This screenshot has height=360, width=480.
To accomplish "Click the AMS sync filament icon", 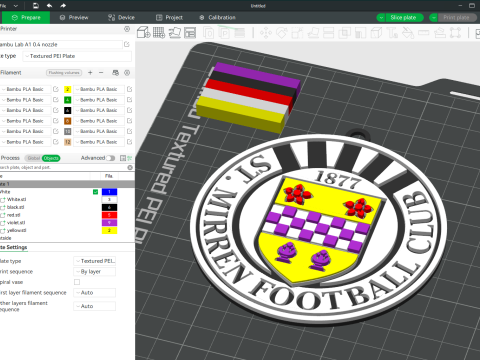I will coord(116,73).
